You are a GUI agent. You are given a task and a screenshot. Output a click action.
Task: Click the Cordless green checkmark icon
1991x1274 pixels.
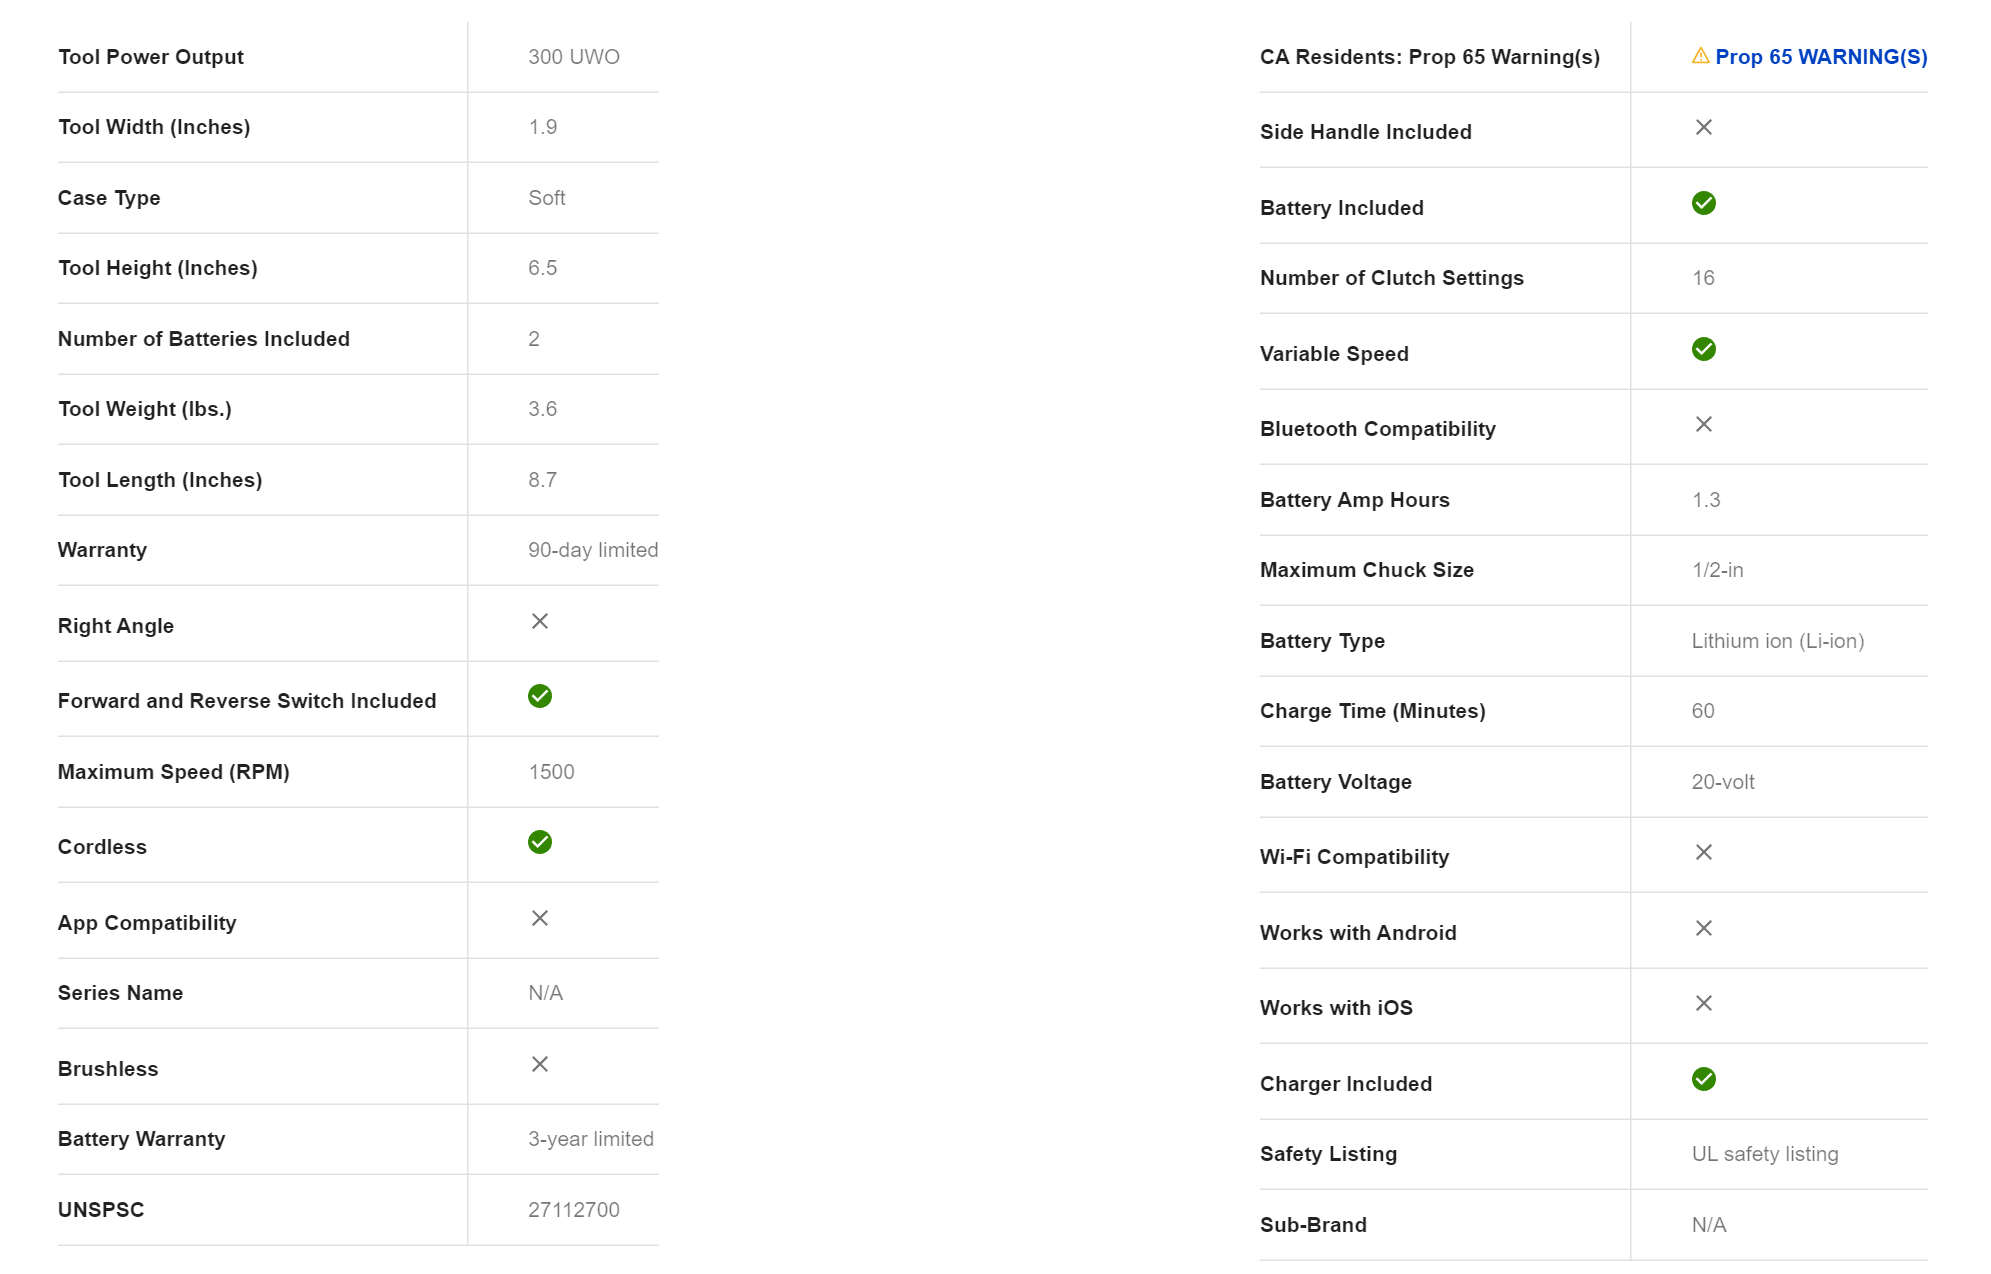pyautogui.click(x=540, y=842)
